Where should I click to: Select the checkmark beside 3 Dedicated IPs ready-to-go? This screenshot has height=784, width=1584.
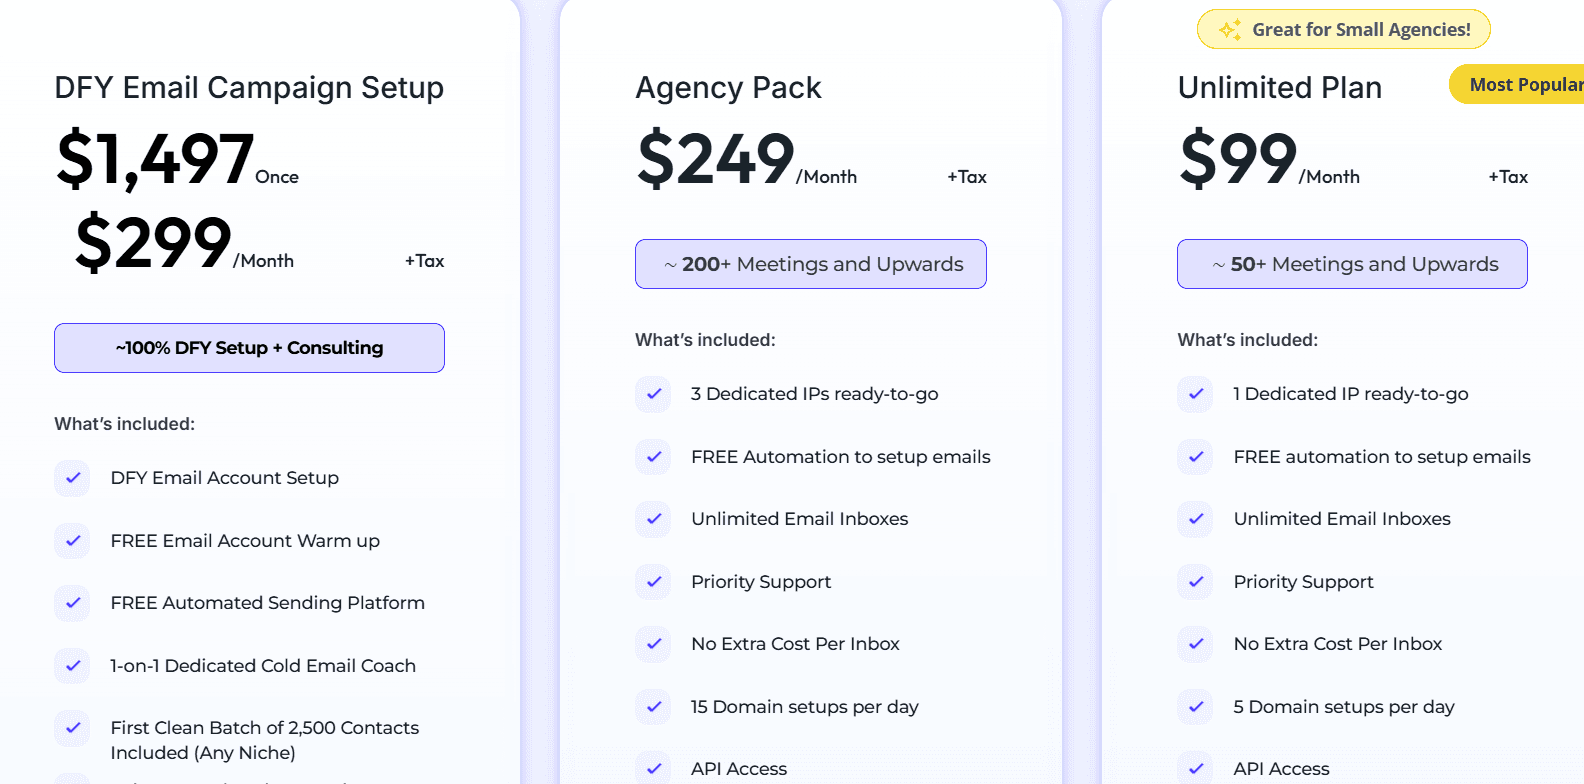(x=653, y=394)
